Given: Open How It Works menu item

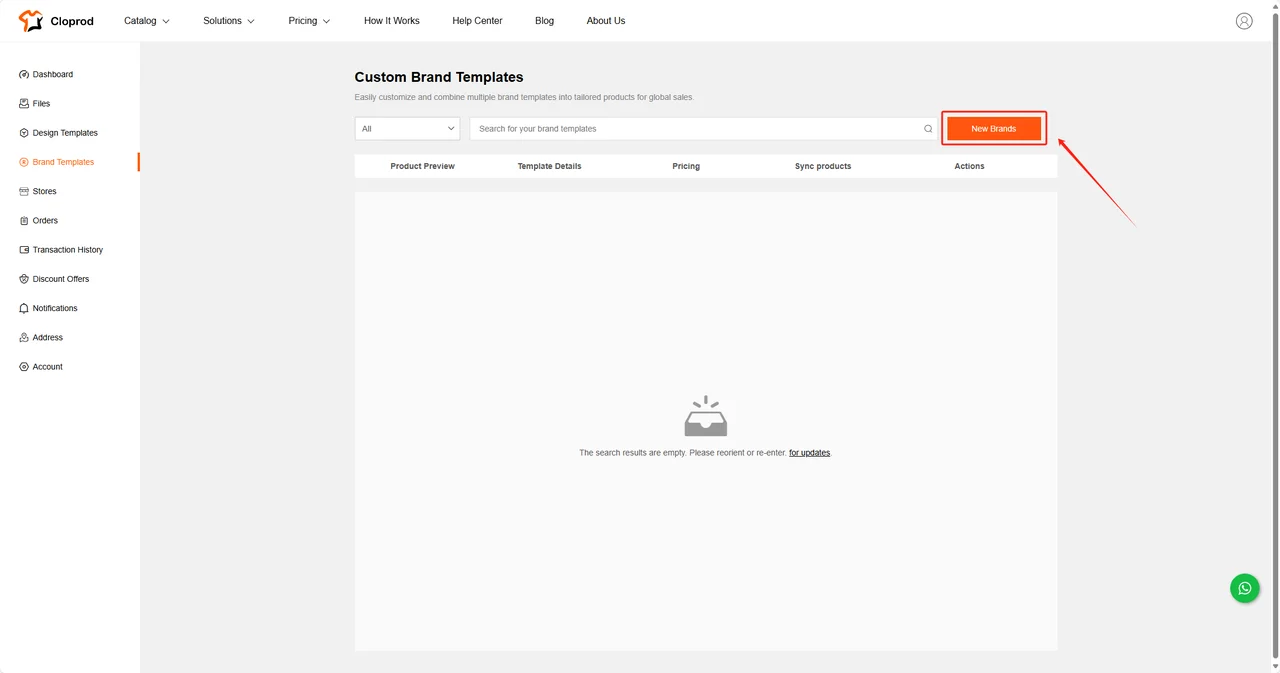Looking at the screenshot, I should click(392, 21).
